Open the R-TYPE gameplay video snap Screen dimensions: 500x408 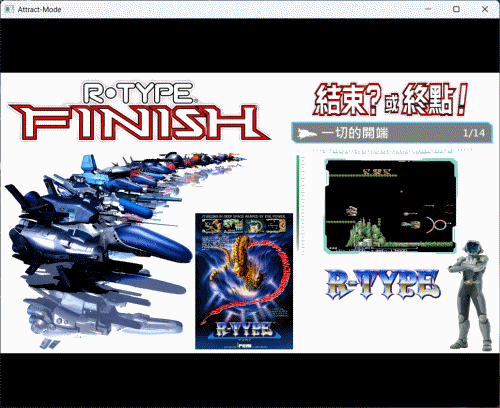(391, 206)
